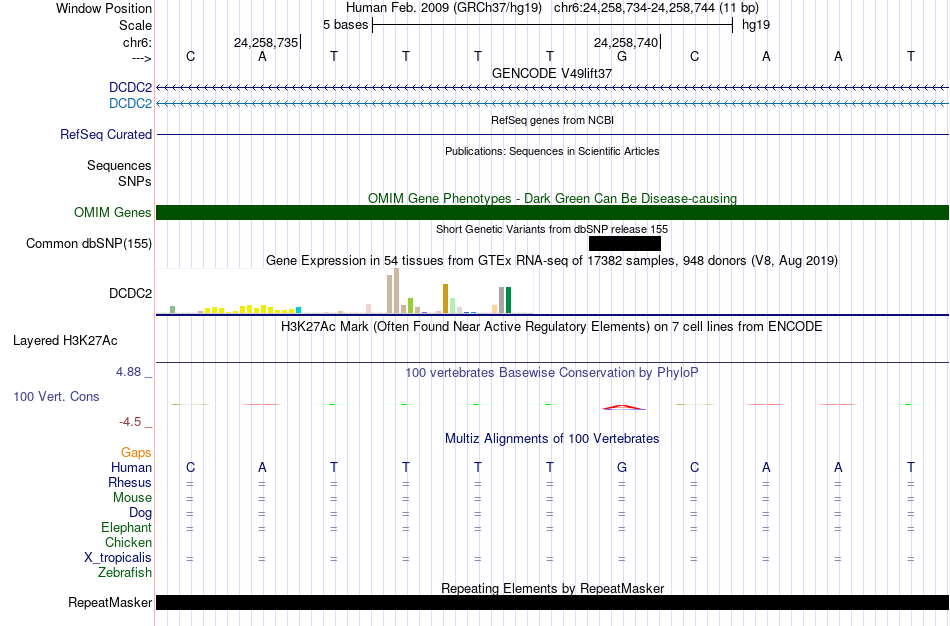Click the Publications: Sequences in Scientific Articles title

(x=552, y=151)
